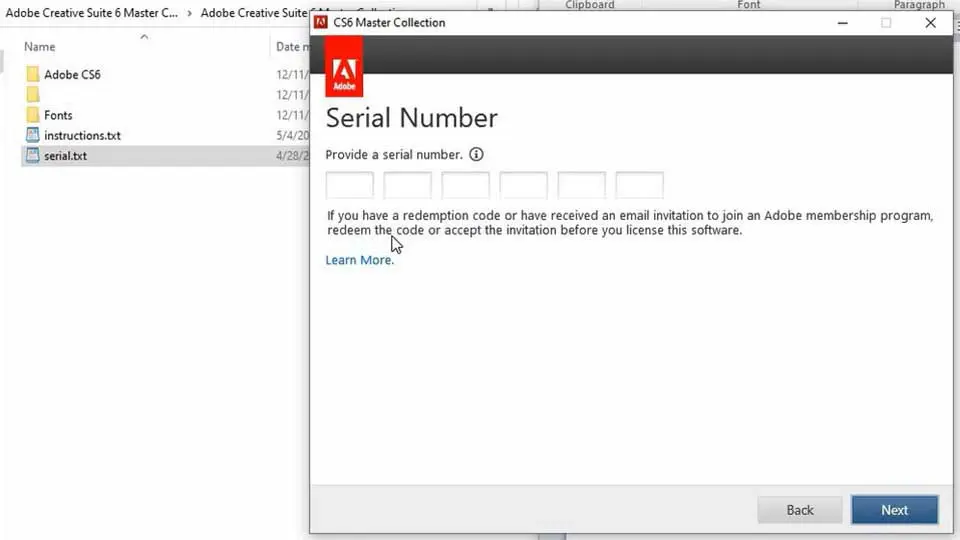
Task: Click the third serial number field
Action: point(465,185)
